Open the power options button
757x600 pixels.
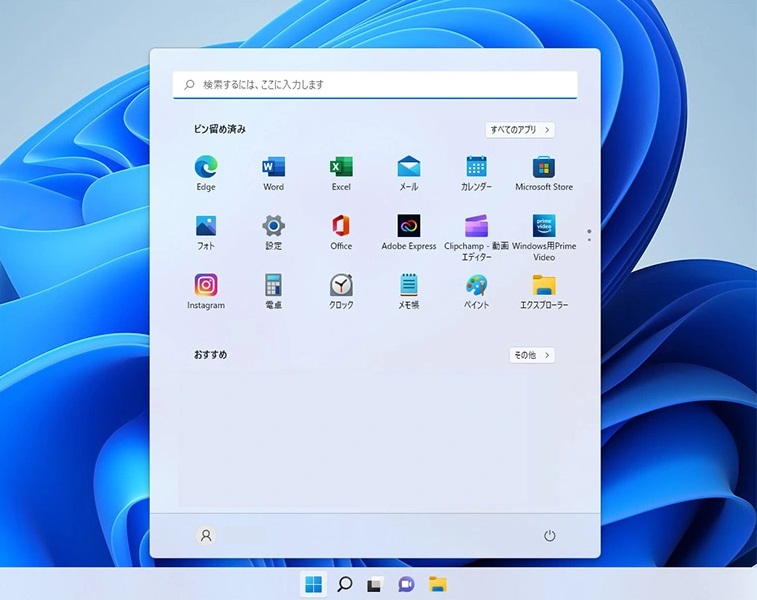pyautogui.click(x=549, y=535)
